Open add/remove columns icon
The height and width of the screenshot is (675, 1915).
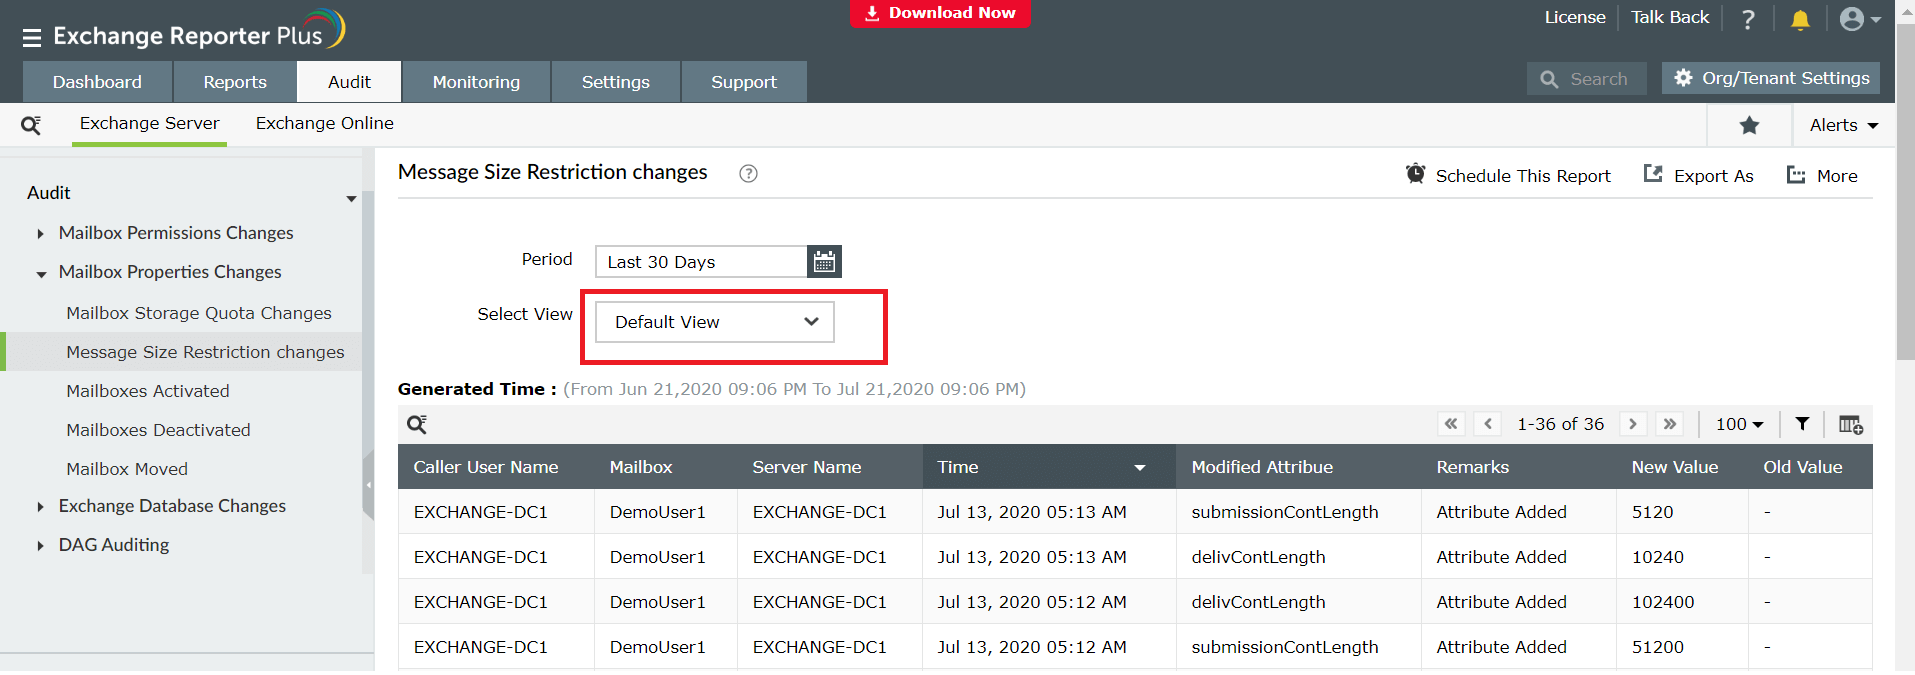click(1850, 424)
